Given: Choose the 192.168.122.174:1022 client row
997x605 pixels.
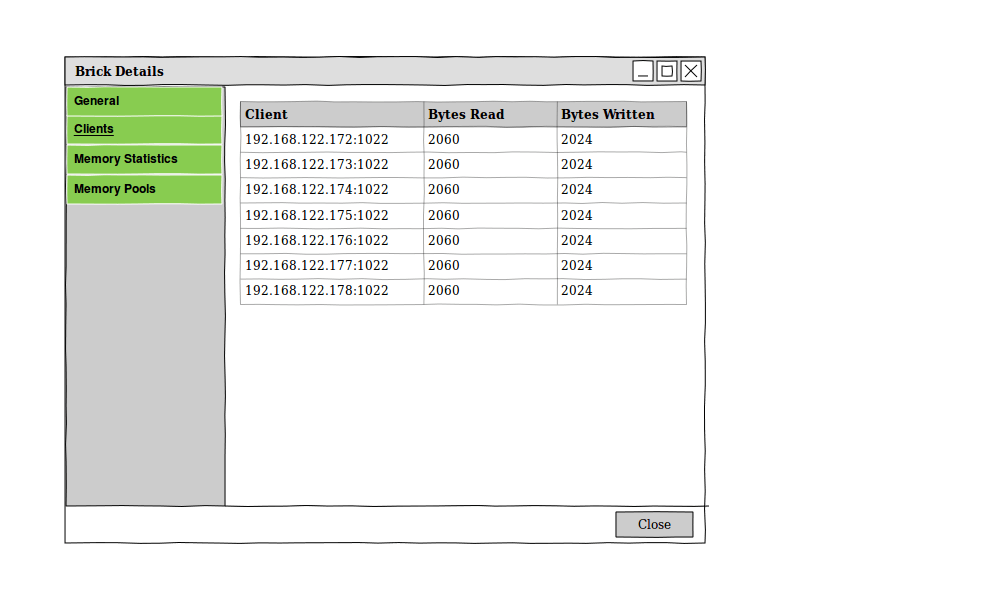Looking at the screenshot, I should [317, 190].
